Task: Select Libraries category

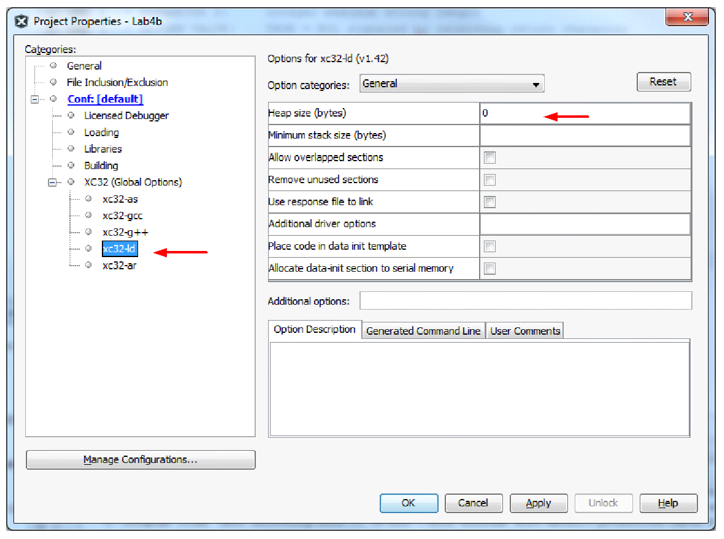Action: (103, 149)
